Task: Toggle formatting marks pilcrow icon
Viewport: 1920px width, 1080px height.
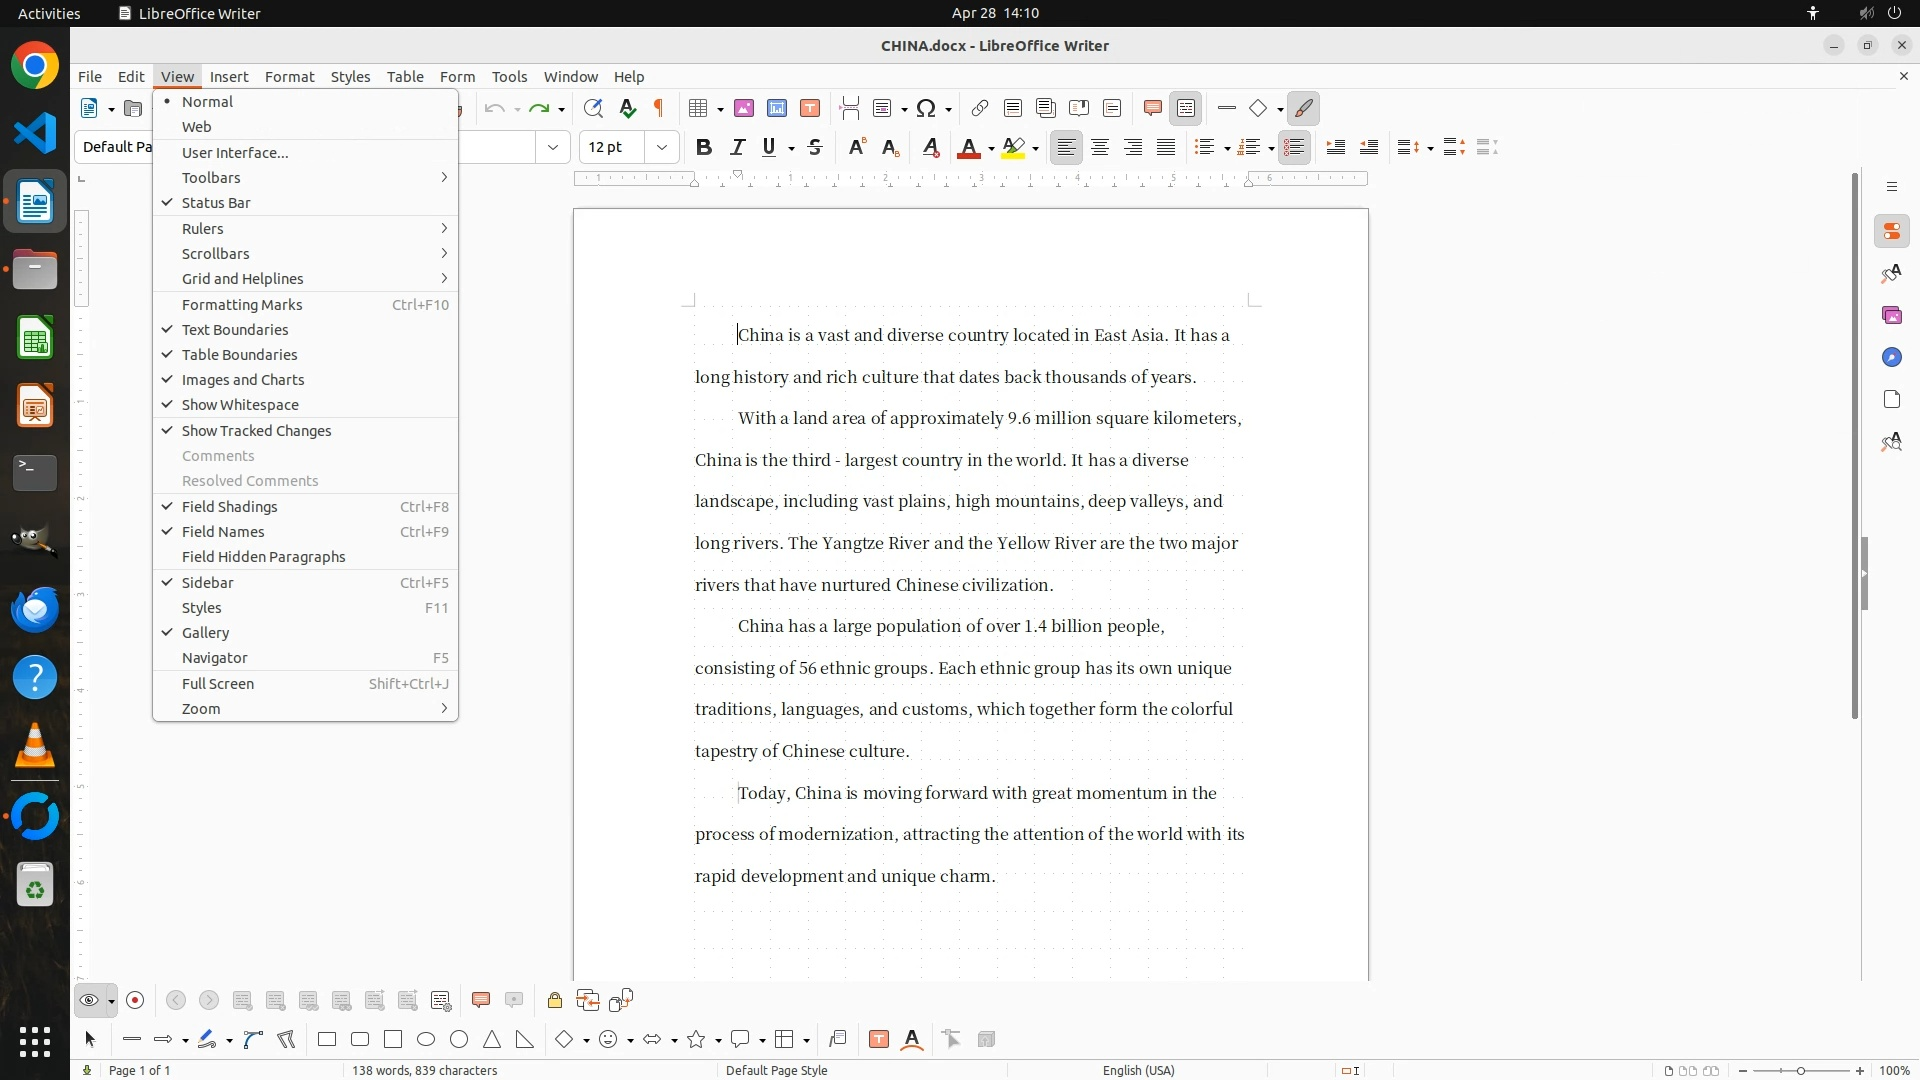Action: (659, 108)
